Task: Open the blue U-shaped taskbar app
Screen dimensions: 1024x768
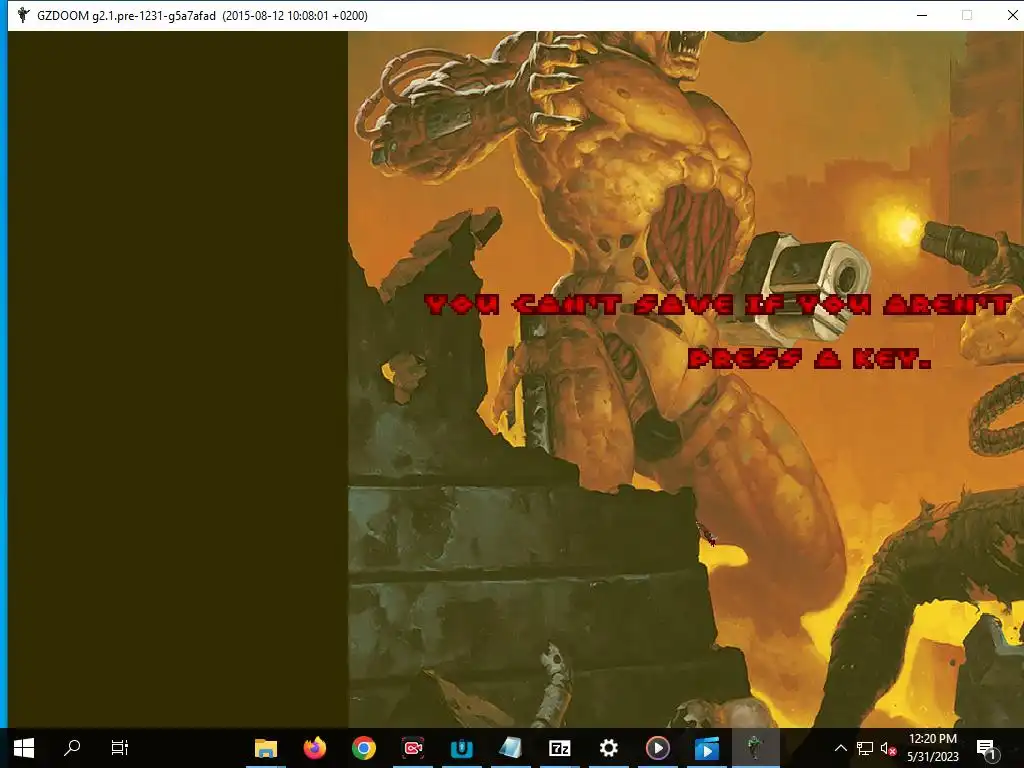Action: click(462, 748)
